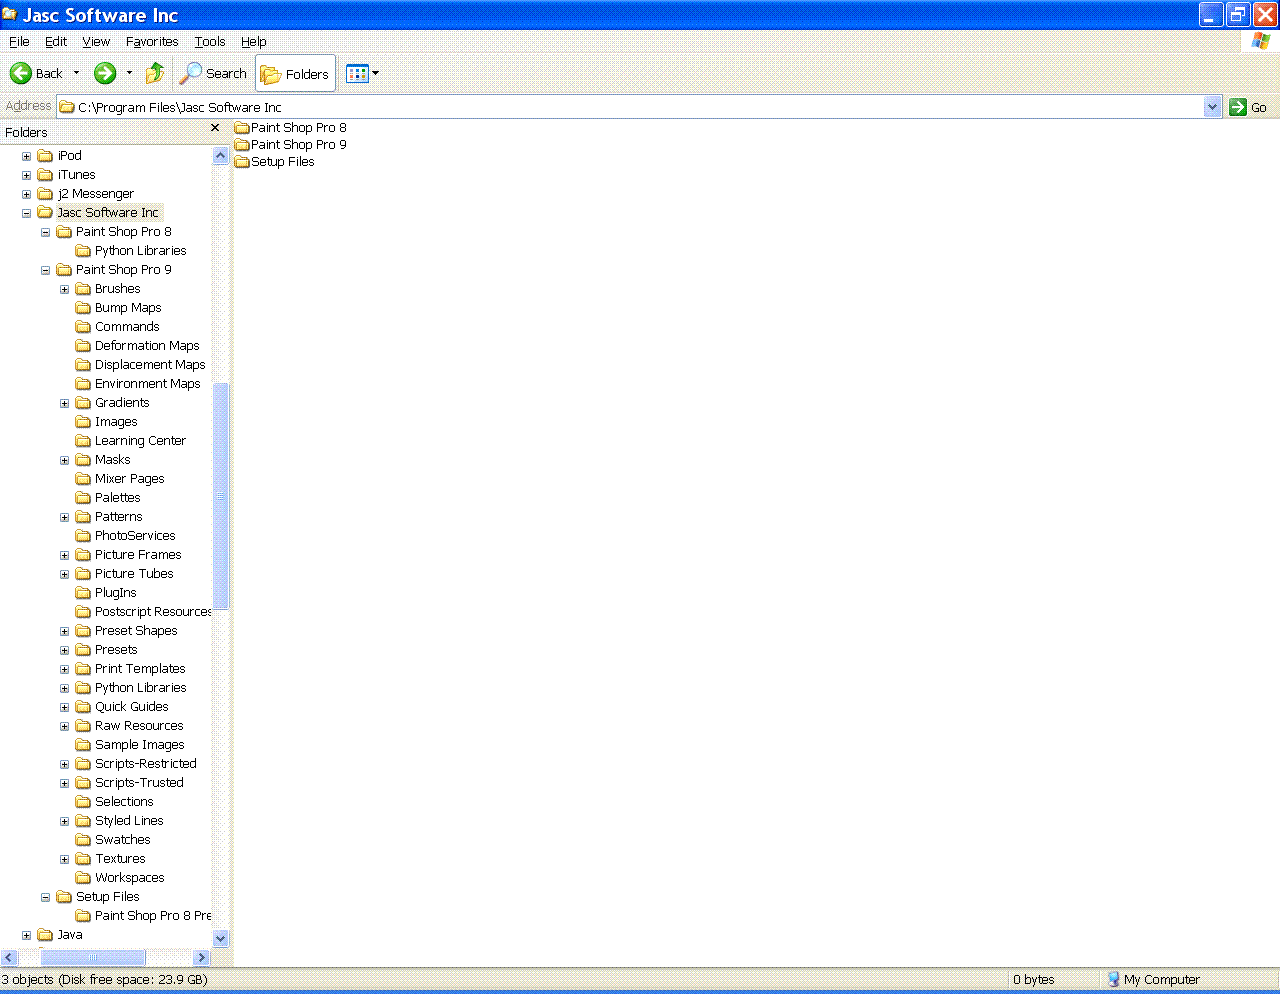Open the Views dropdown button
The width and height of the screenshot is (1280, 994).
362,73
